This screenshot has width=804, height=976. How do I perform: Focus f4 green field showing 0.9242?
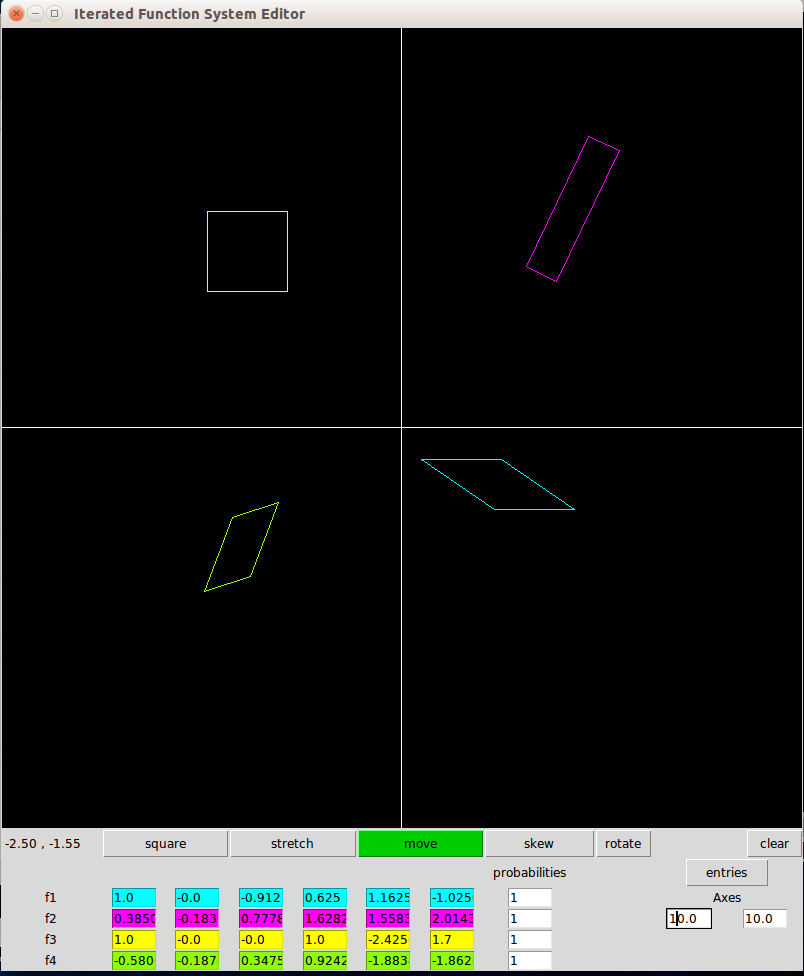tap(325, 961)
